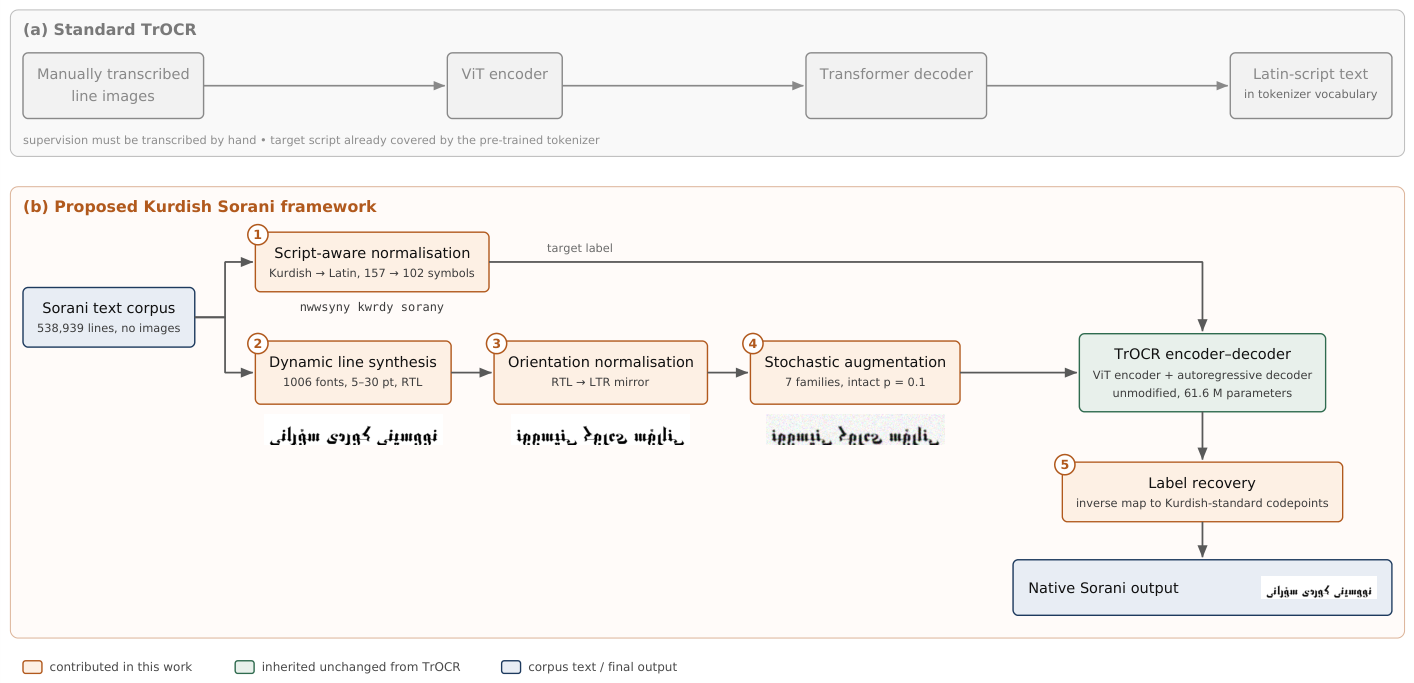Select the Orientation normalisation step

pos(601,372)
